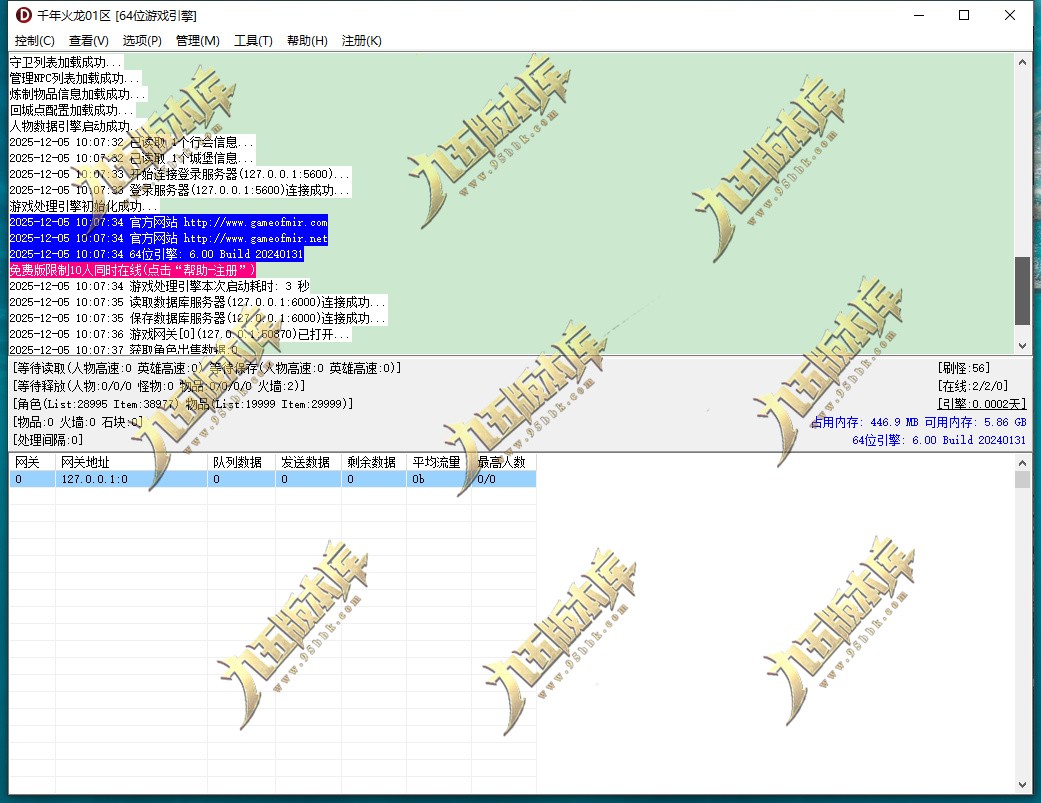Click the 最高人数 column header
The width and height of the screenshot is (1041, 803).
[x=504, y=462]
